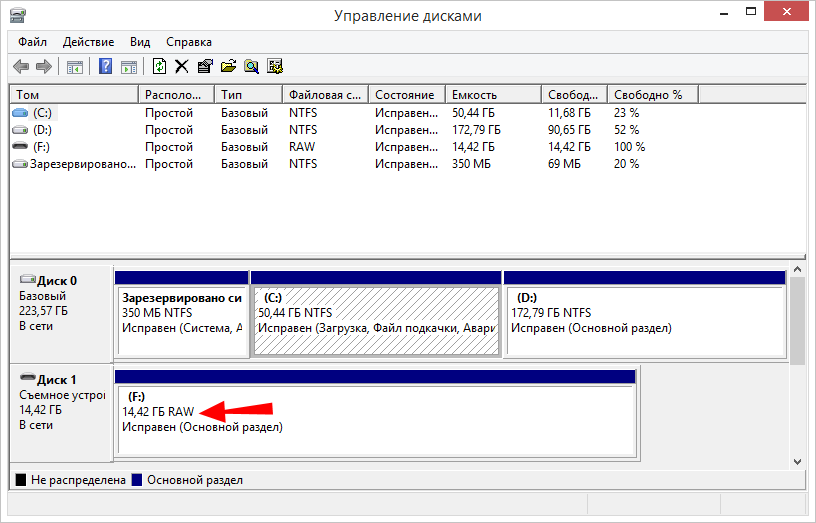The height and width of the screenshot is (523, 816).
Task: Click the Съемное устрой type text under Диск 1
Action: pyautogui.click(x=62, y=395)
